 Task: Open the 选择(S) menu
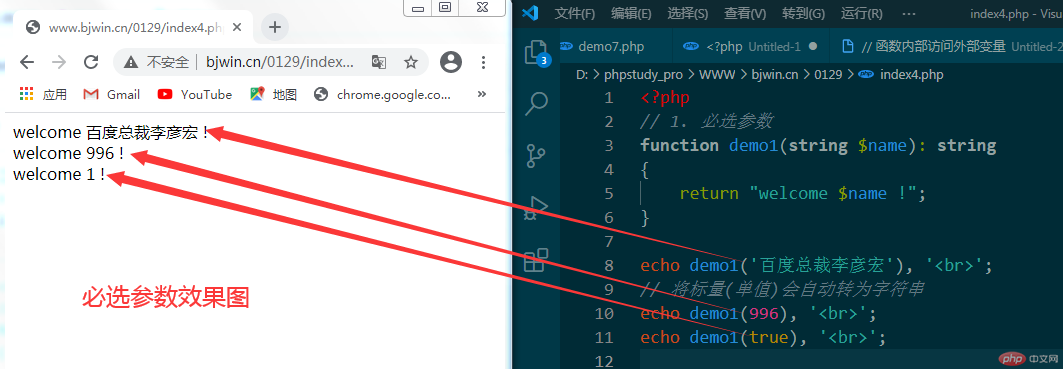tap(687, 14)
